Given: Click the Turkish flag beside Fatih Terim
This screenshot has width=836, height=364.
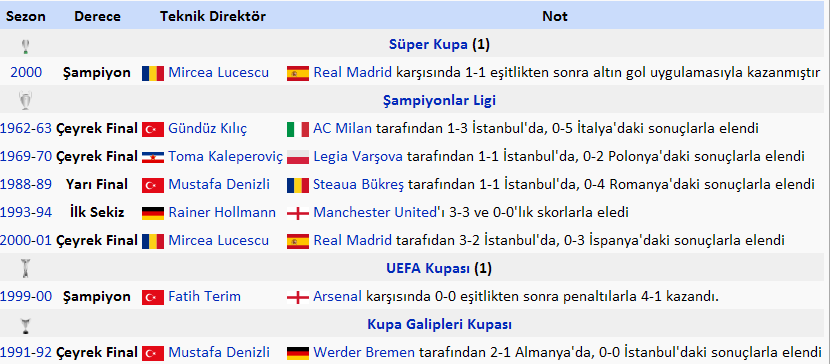Looking at the screenshot, I should (153, 297).
